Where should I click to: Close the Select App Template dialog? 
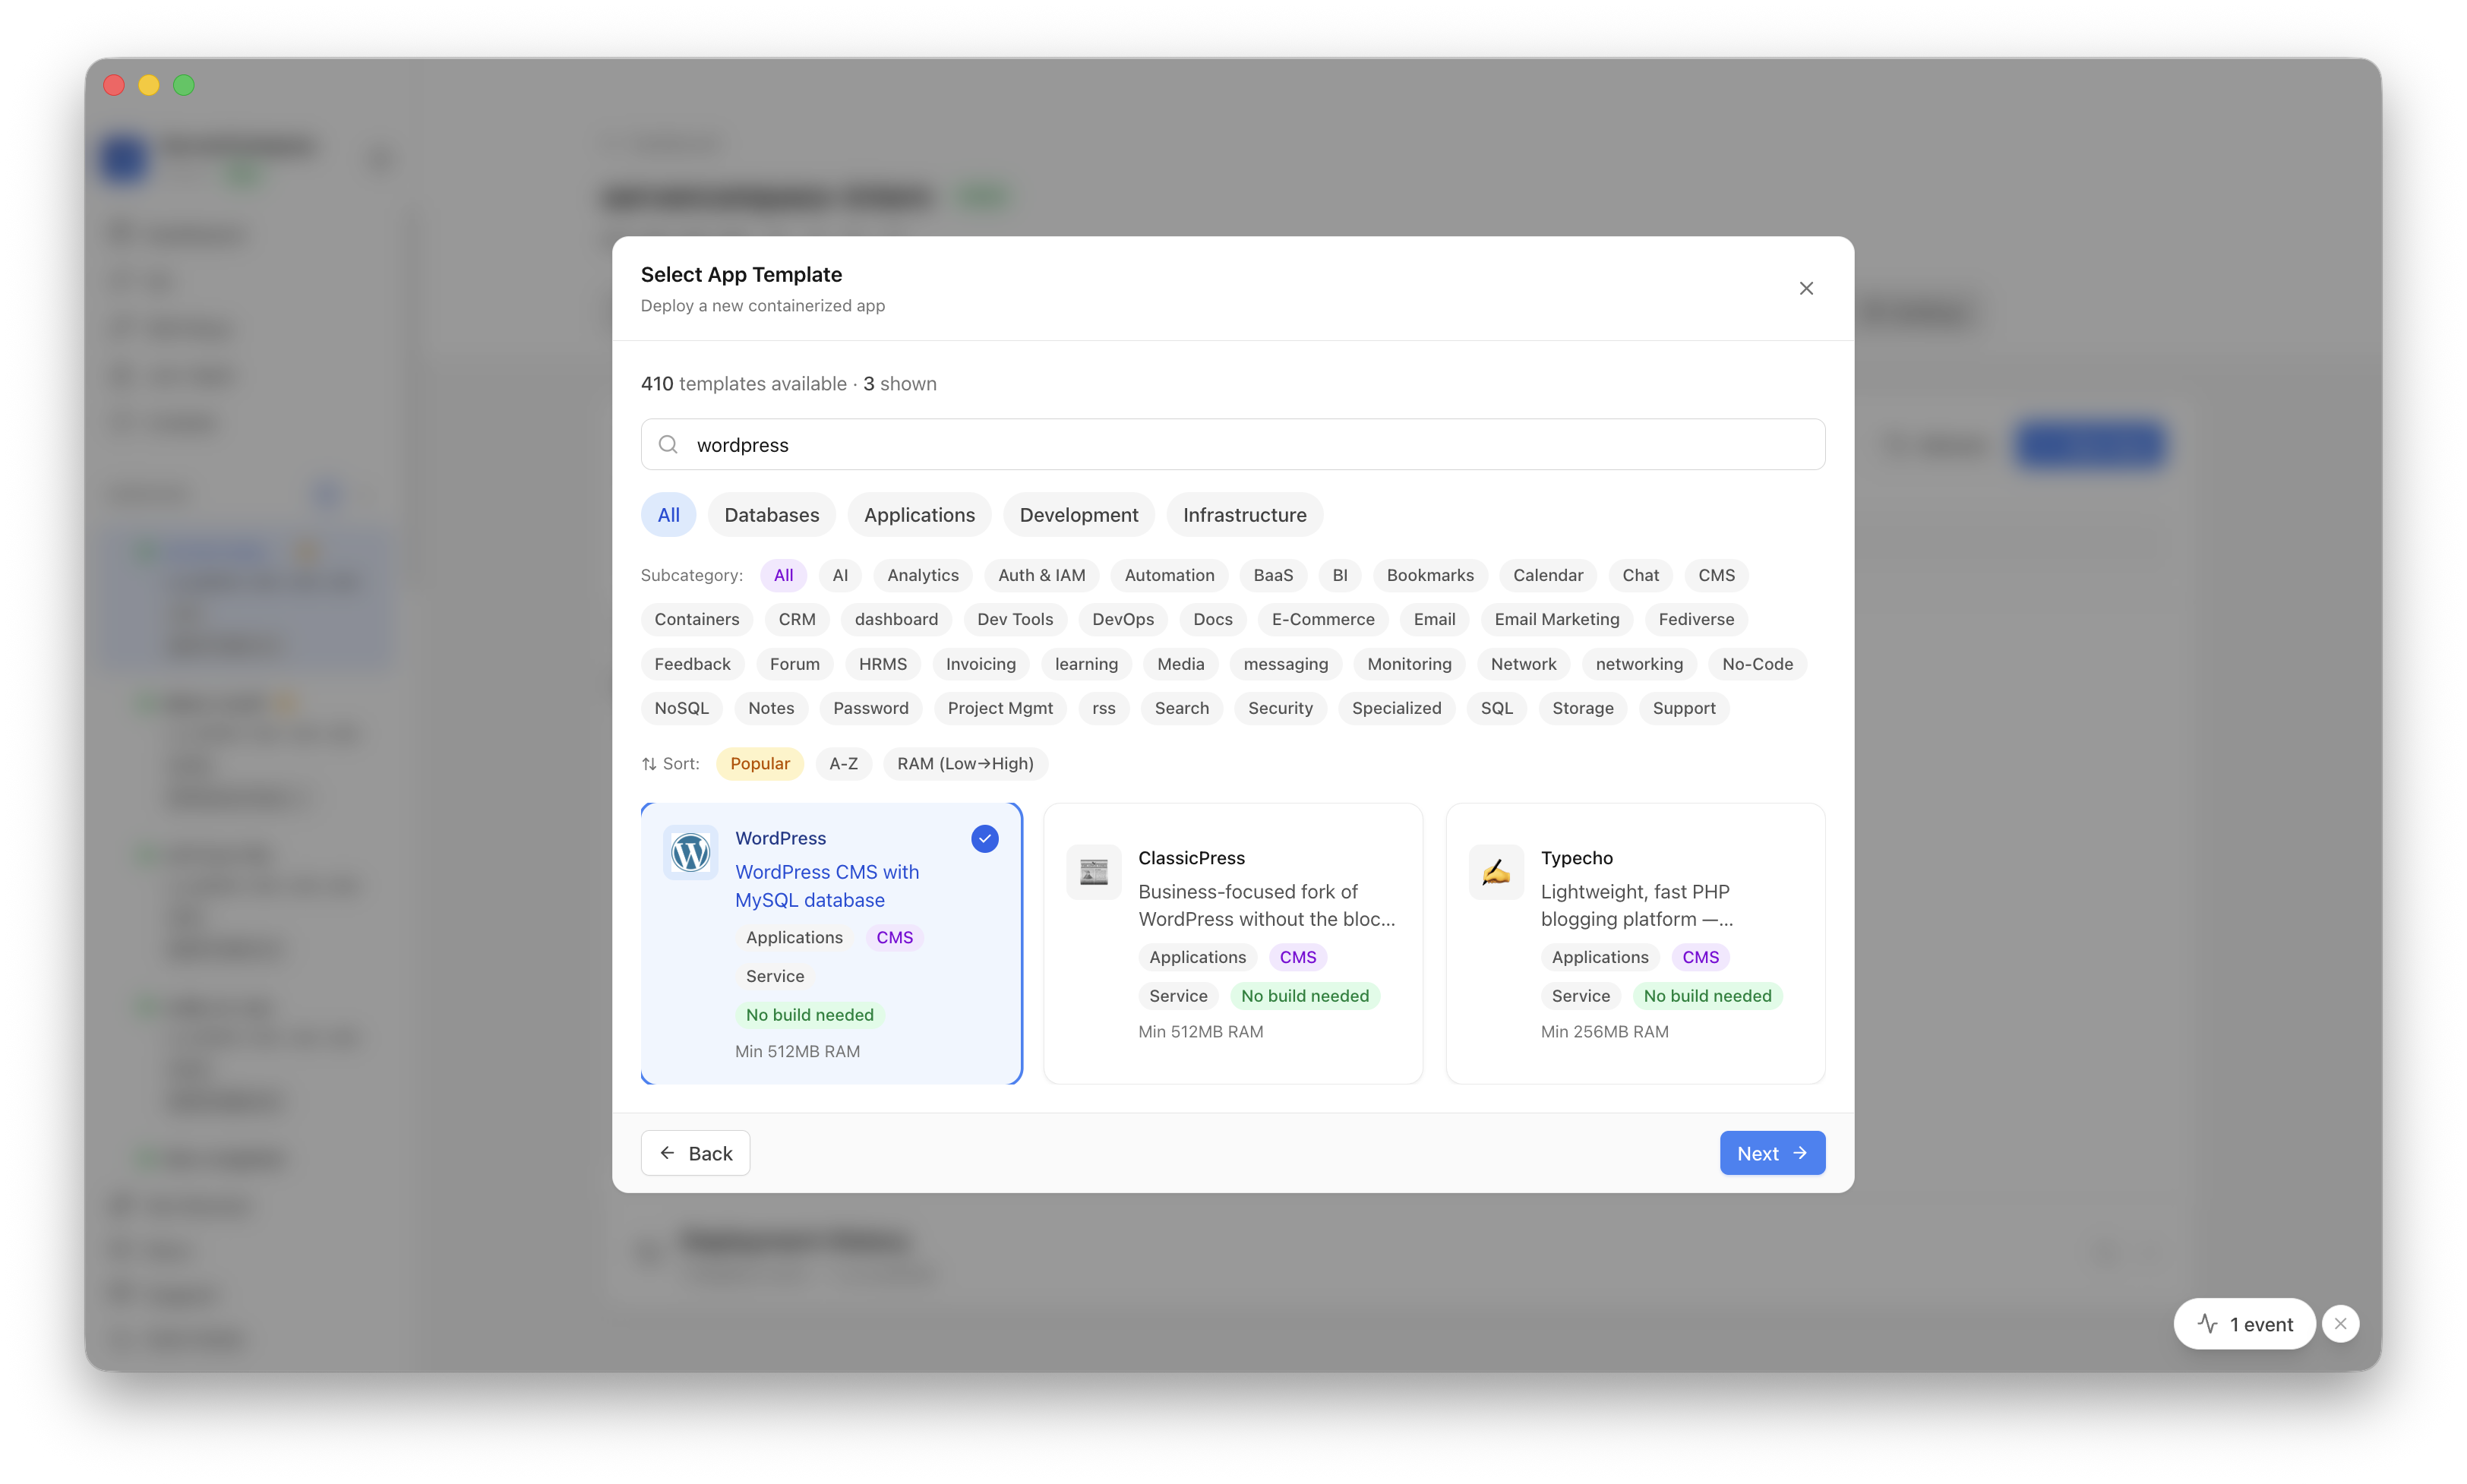(x=1805, y=288)
